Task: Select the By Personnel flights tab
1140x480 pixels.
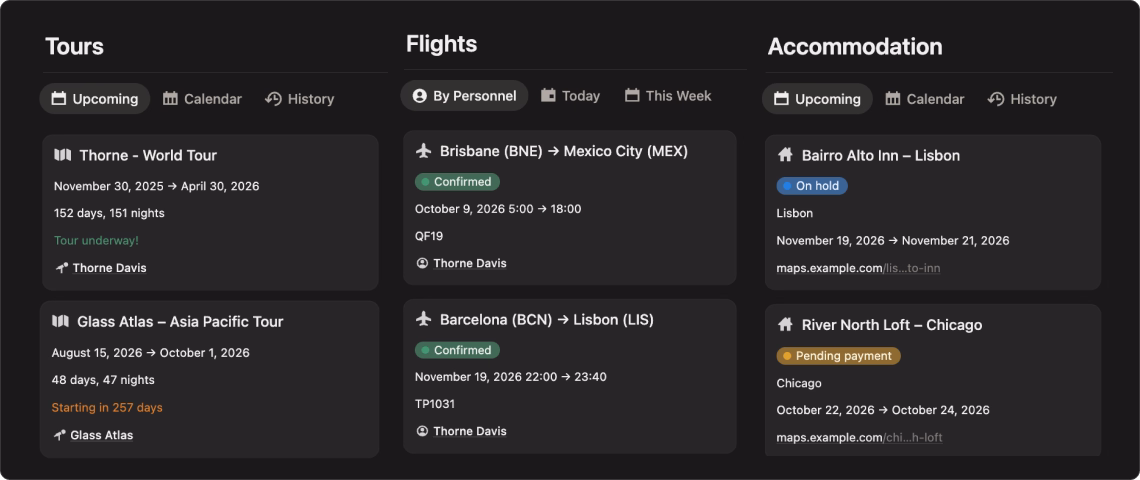Action: (x=465, y=96)
